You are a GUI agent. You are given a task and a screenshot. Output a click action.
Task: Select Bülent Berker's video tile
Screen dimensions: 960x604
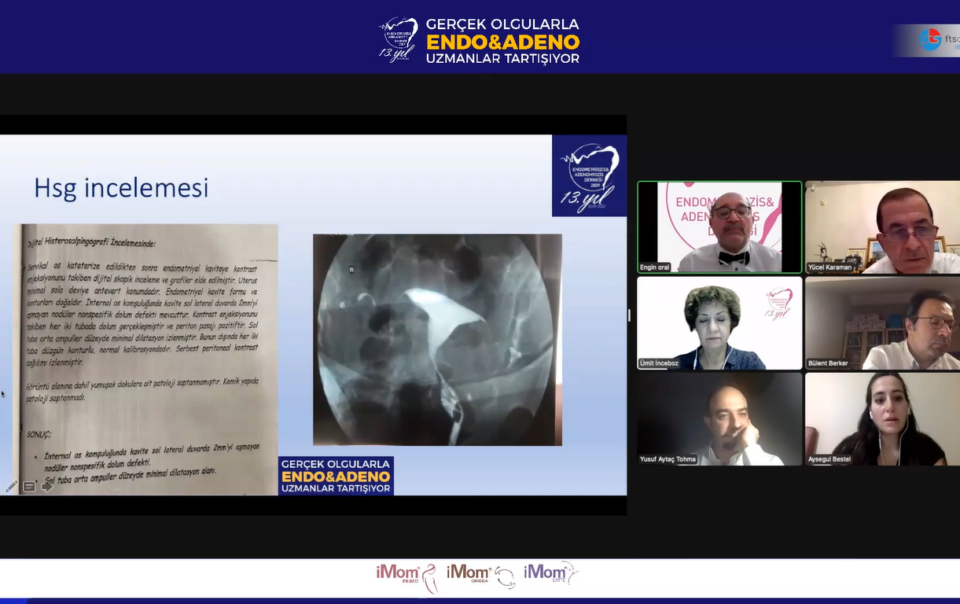[882, 323]
